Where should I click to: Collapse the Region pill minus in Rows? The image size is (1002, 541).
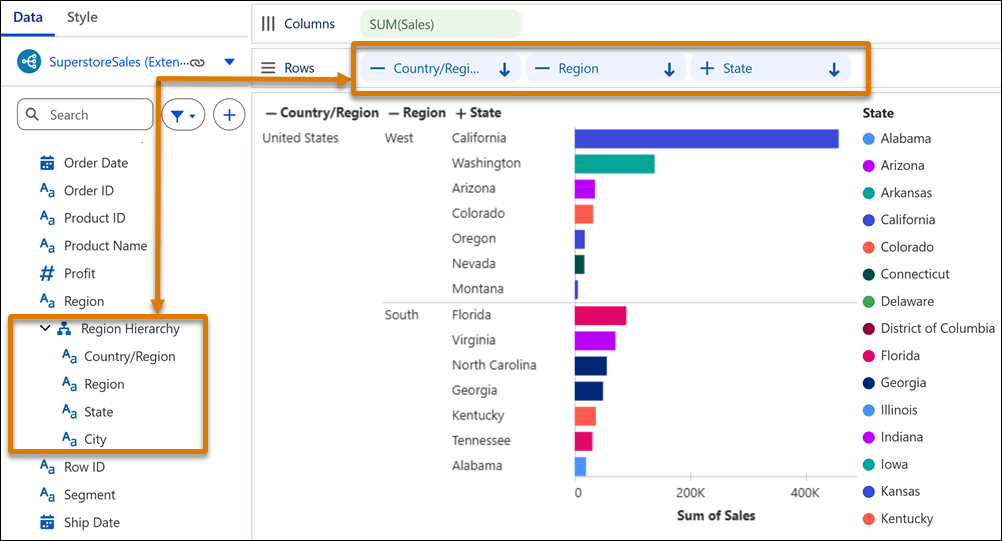point(542,68)
